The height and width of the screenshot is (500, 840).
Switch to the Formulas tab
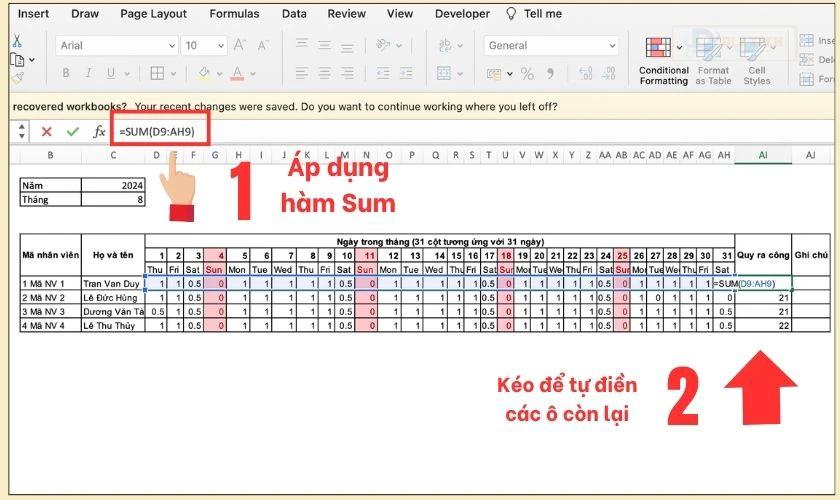[234, 14]
